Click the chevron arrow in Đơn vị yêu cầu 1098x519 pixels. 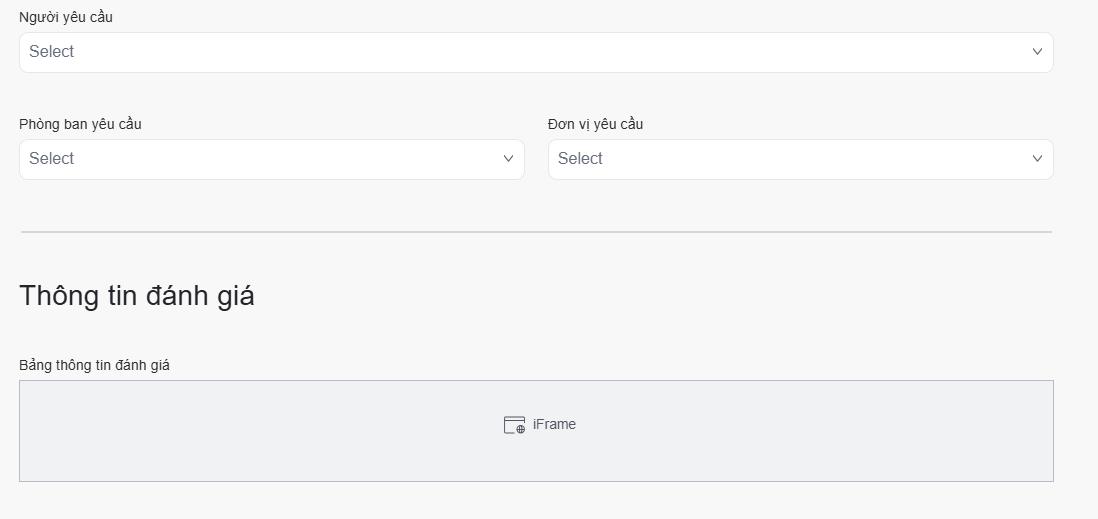pos(1037,159)
